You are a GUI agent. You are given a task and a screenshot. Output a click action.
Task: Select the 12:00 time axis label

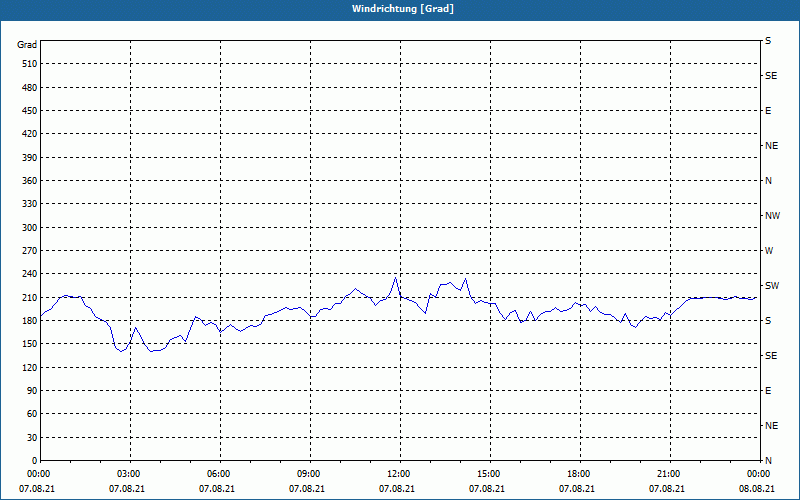[x=399, y=474]
